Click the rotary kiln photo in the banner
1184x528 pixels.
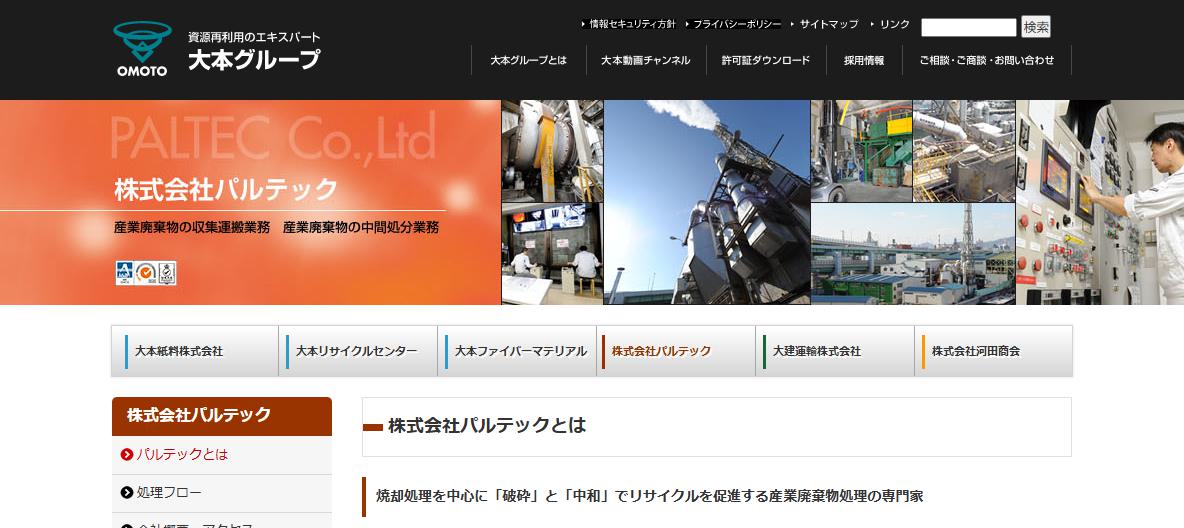552,150
